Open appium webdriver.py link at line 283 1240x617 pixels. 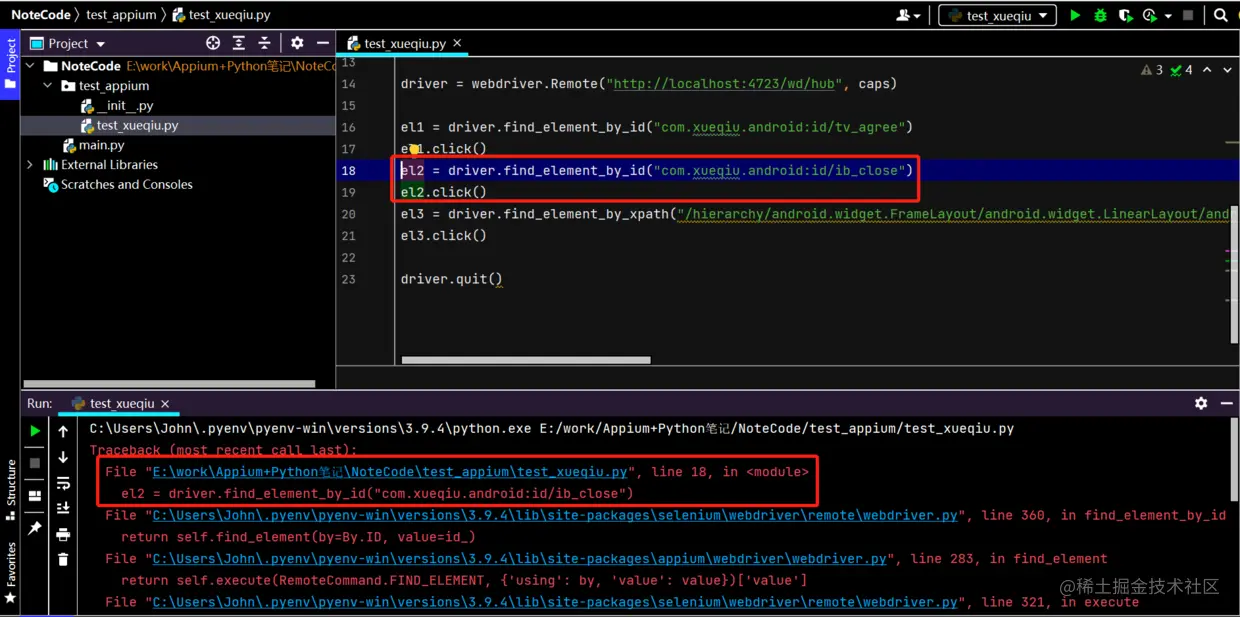(x=519, y=558)
